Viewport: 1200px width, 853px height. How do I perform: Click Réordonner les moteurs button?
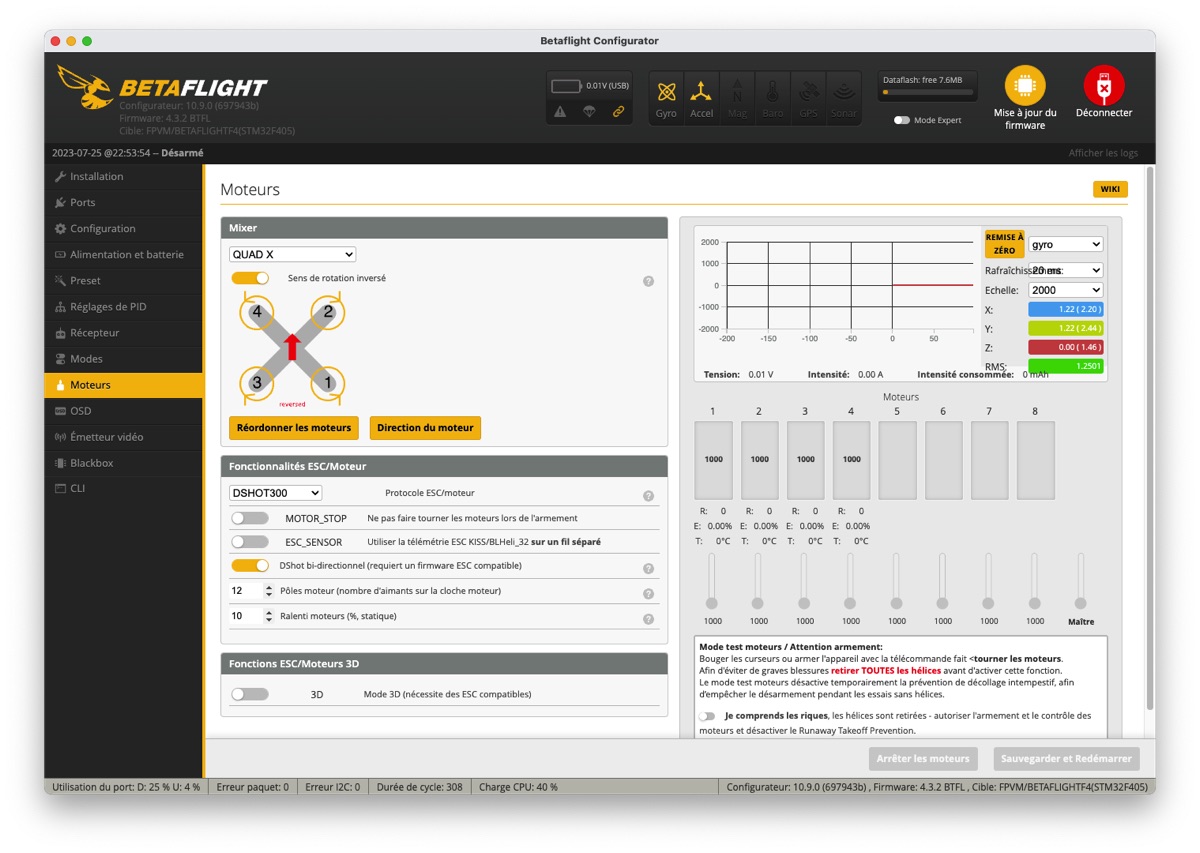coord(294,428)
